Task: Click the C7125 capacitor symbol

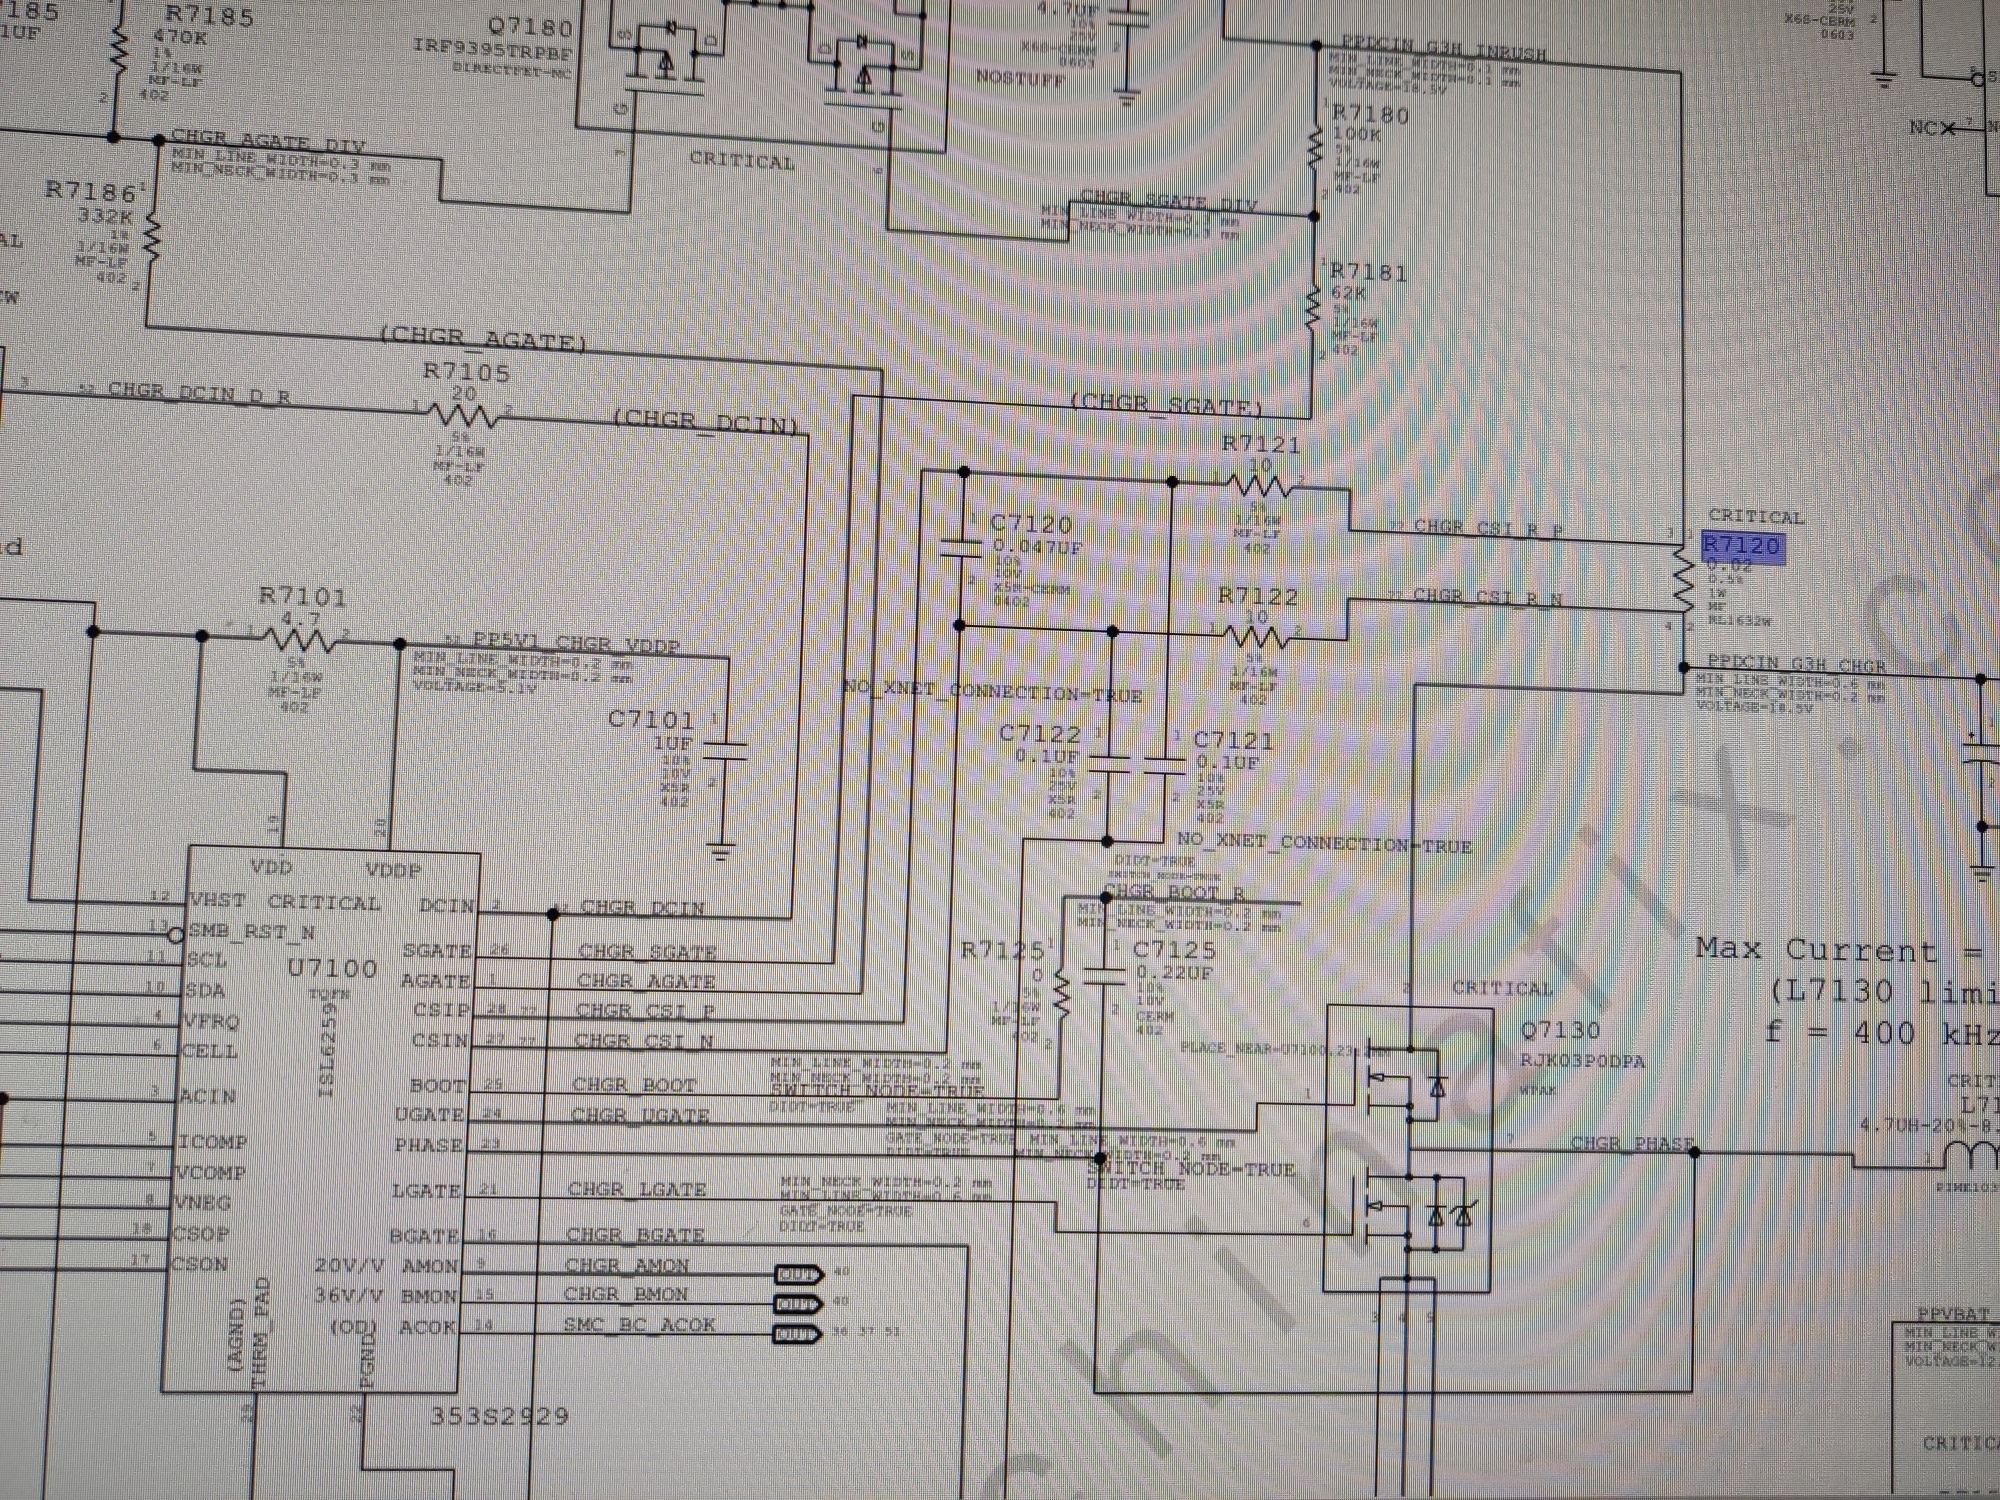Action: click(x=1105, y=976)
